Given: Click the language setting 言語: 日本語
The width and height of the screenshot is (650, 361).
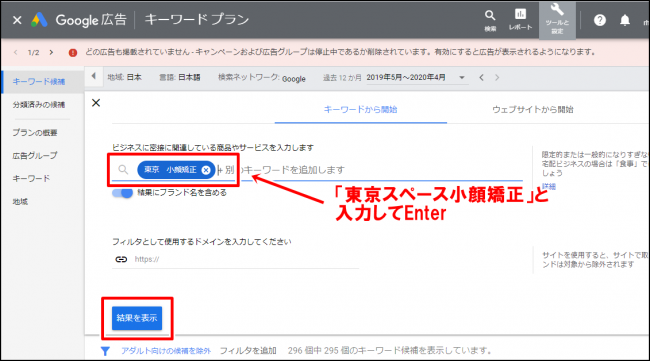Looking at the screenshot, I should pos(180,77).
